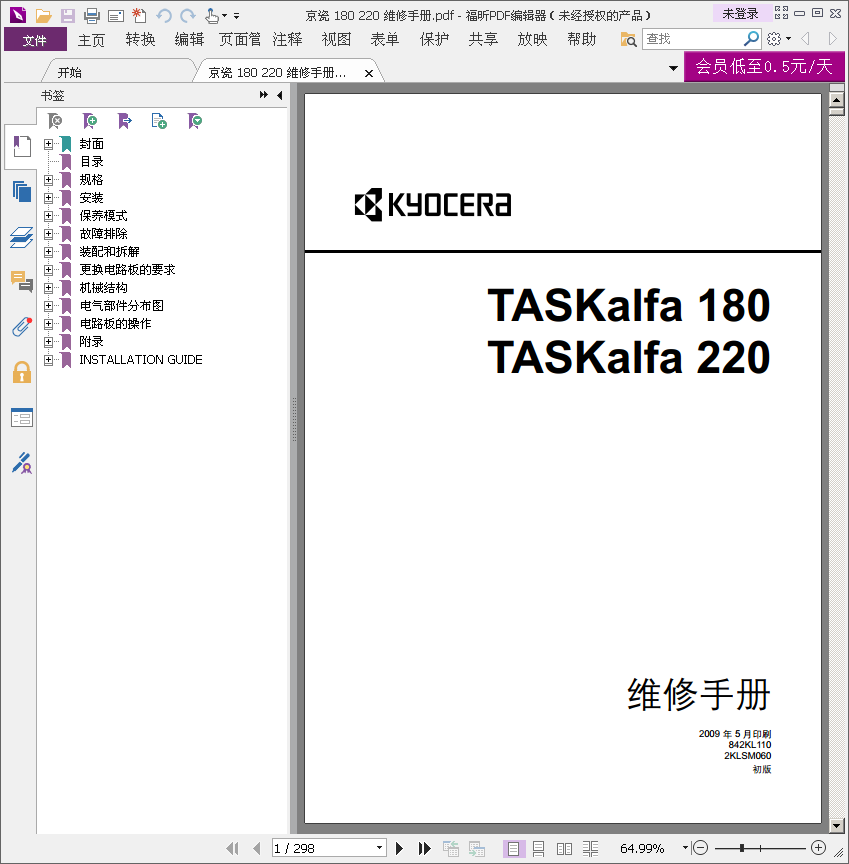Collapse the bookmarks panel with arrow
The height and width of the screenshot is (864, 849).
coord(280,95)
